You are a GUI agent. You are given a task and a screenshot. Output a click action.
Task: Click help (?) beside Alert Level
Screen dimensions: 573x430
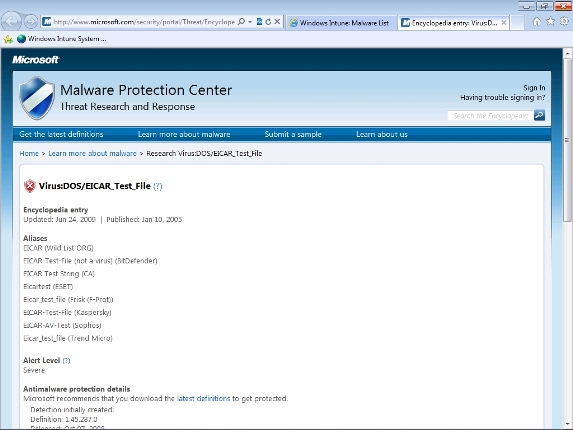tap(66, 361)
